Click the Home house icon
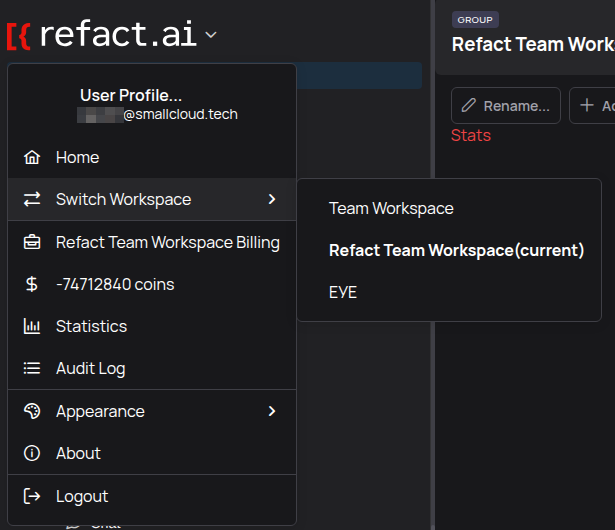The width and height of the screenshot is (615, 530). pyautogui.click(x=32, y=157)
